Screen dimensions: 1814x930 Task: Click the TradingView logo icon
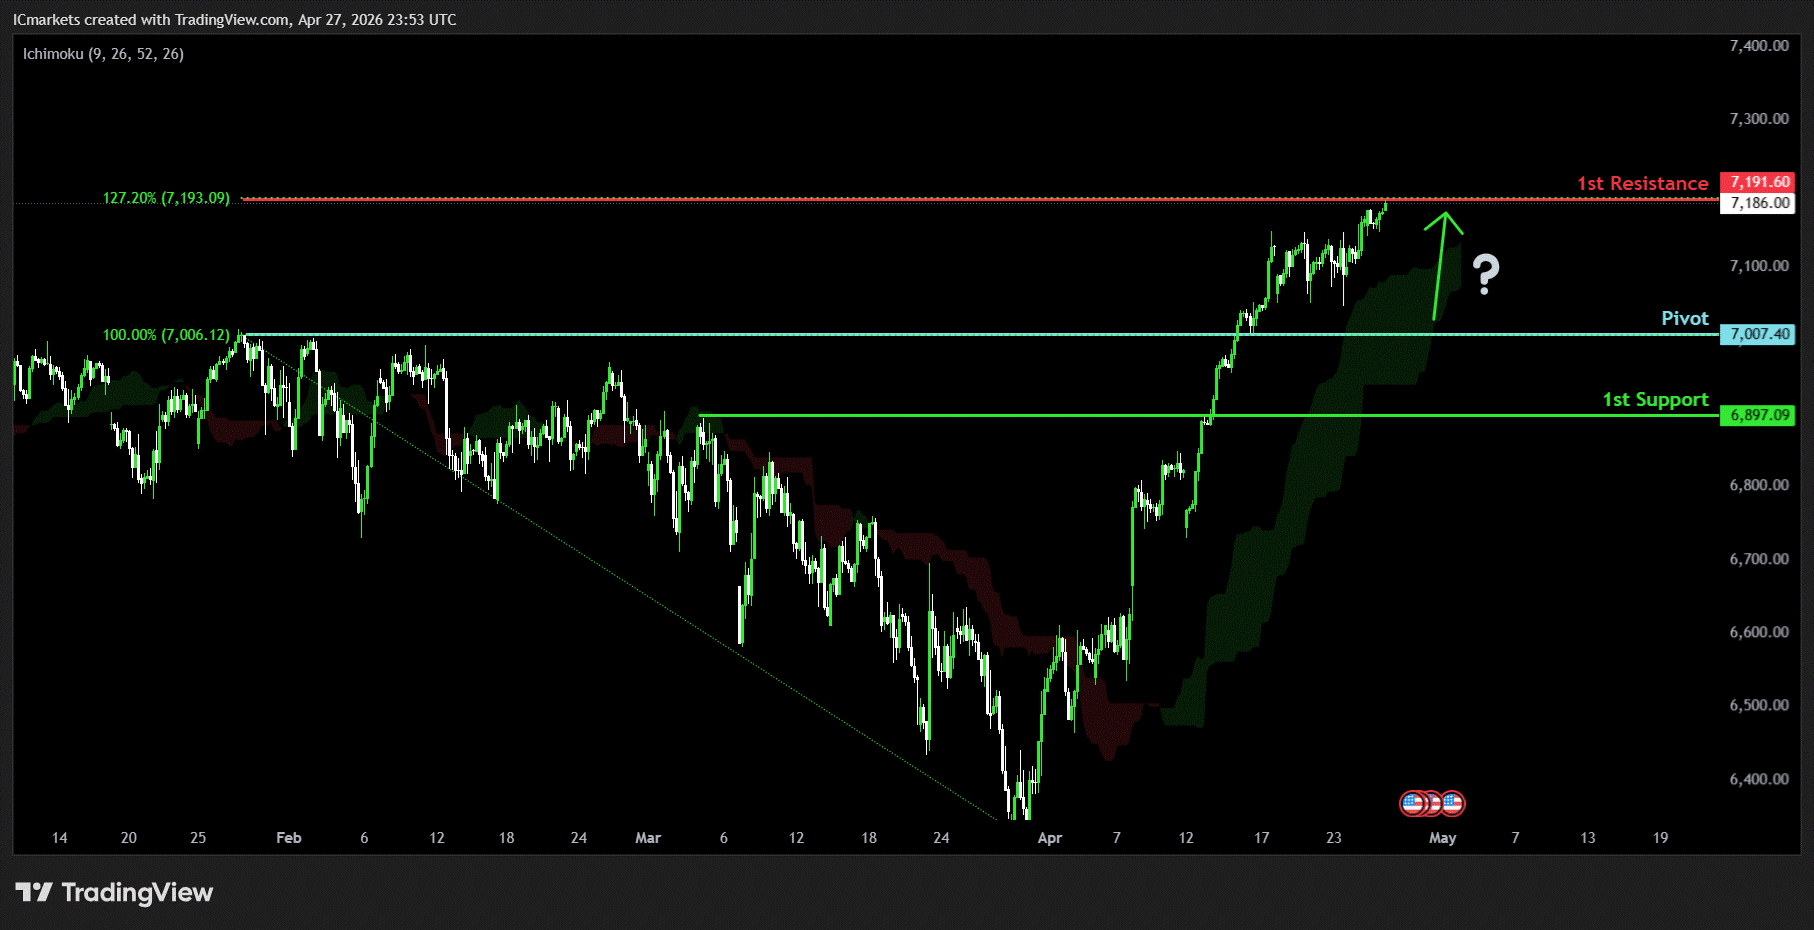tap(33, 892)
